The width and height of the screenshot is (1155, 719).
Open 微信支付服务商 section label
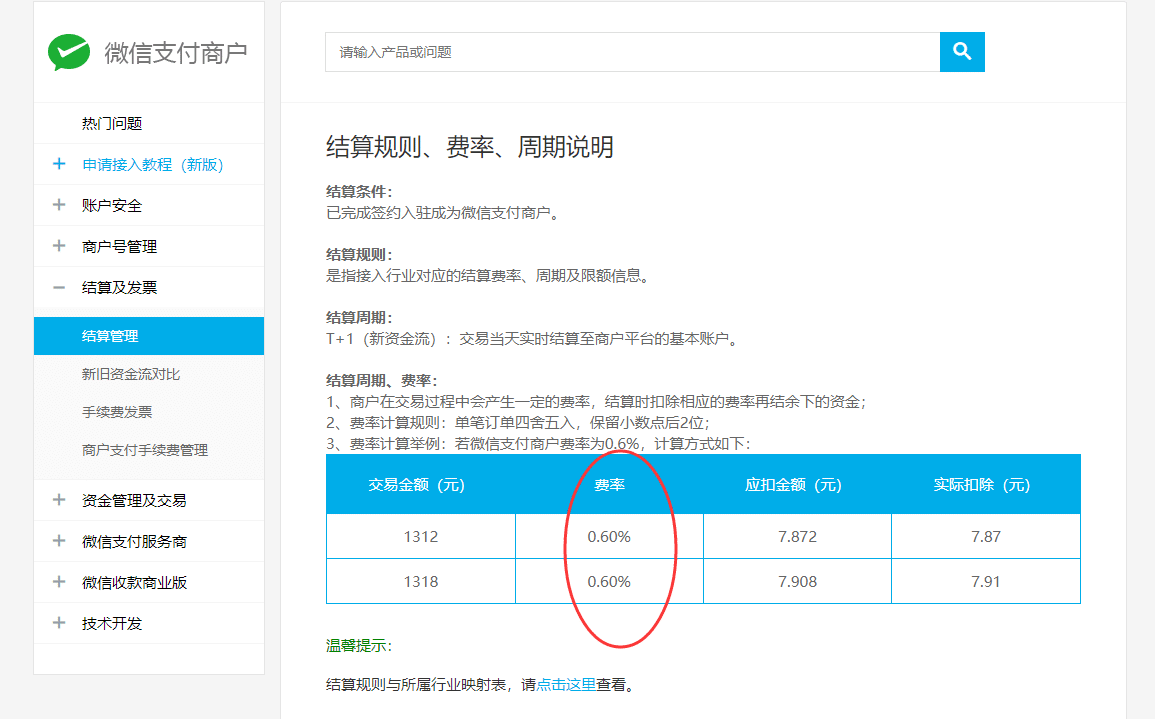[134, 541]
